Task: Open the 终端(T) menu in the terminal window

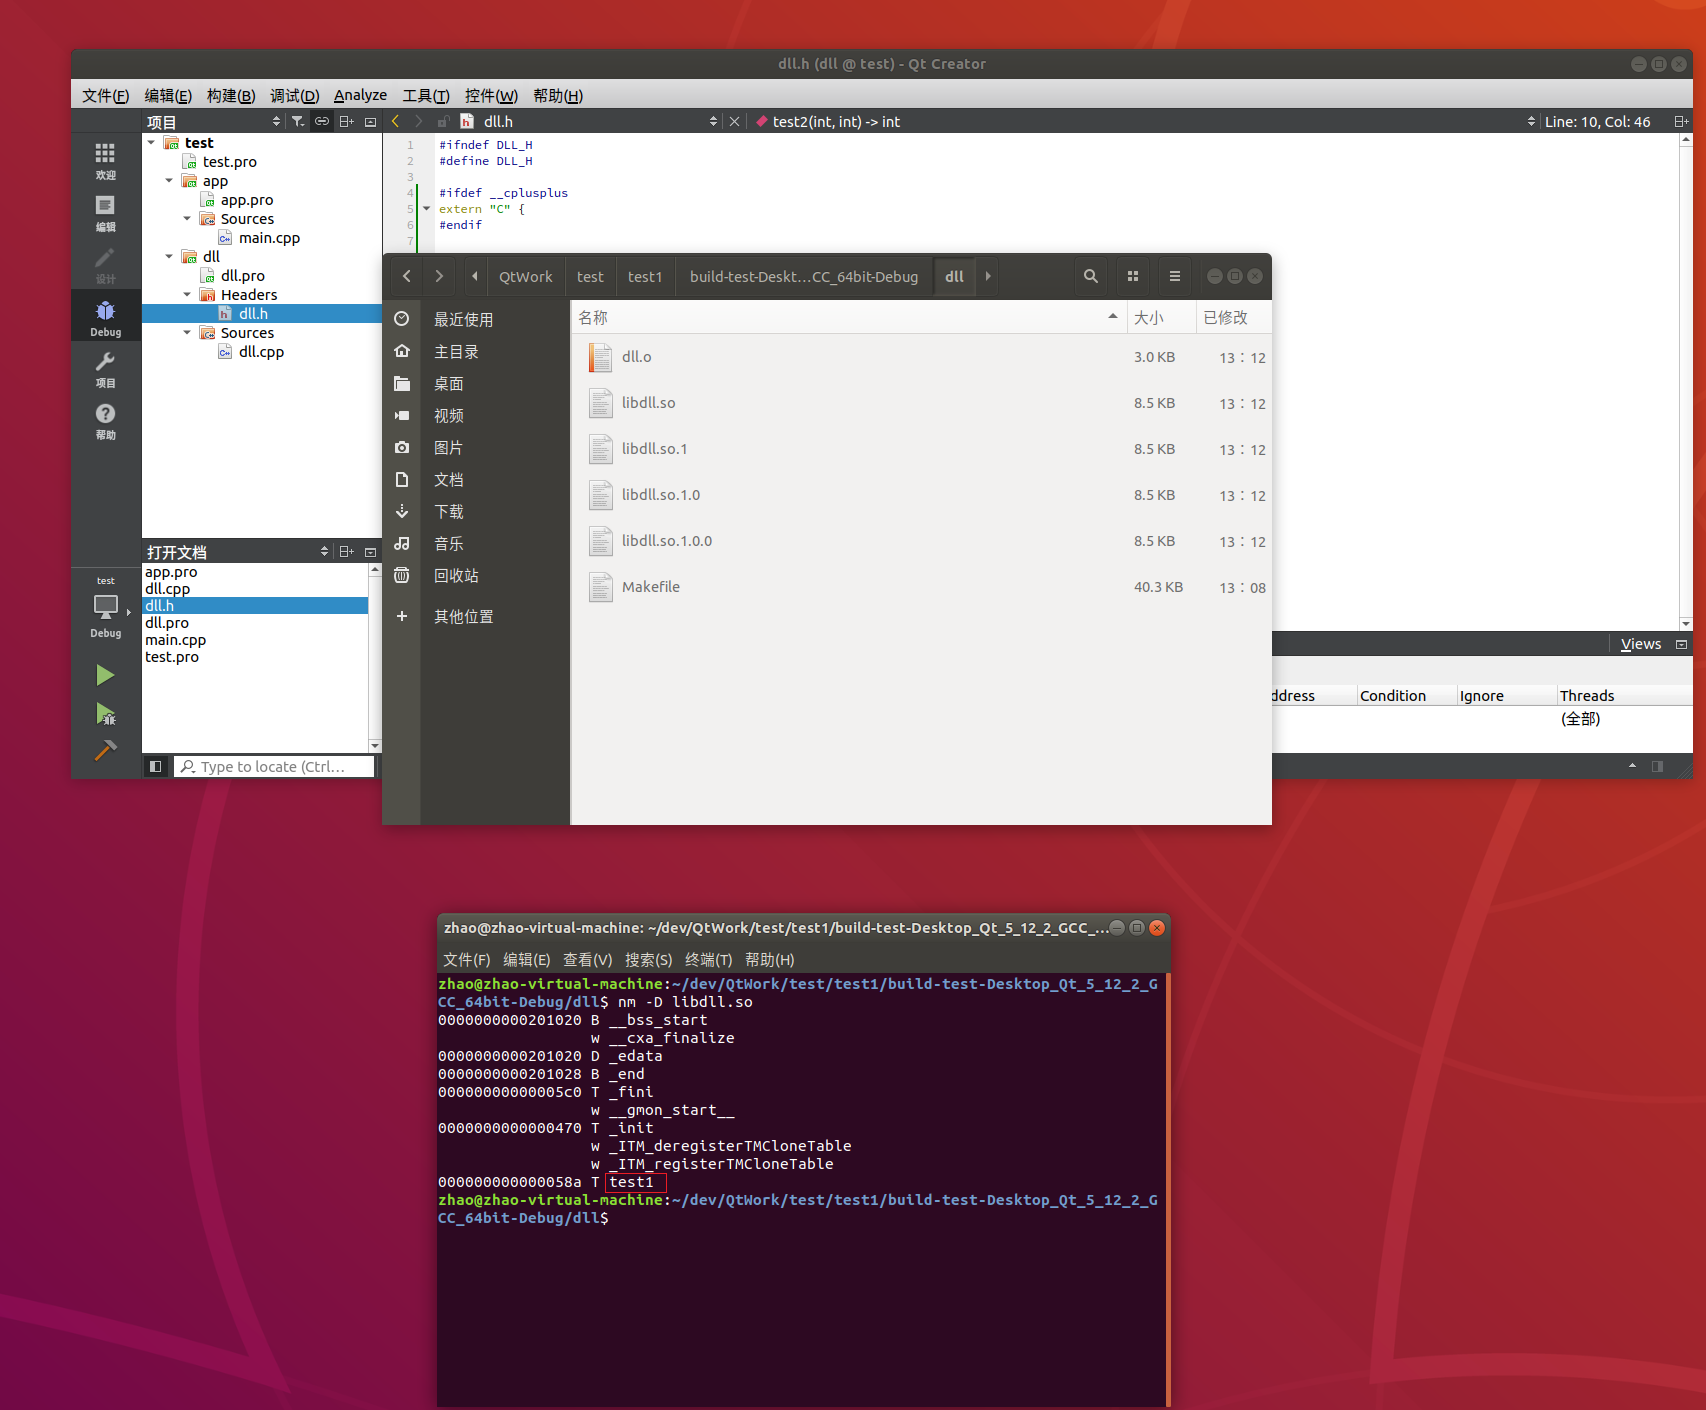Action: pos(708,959)
